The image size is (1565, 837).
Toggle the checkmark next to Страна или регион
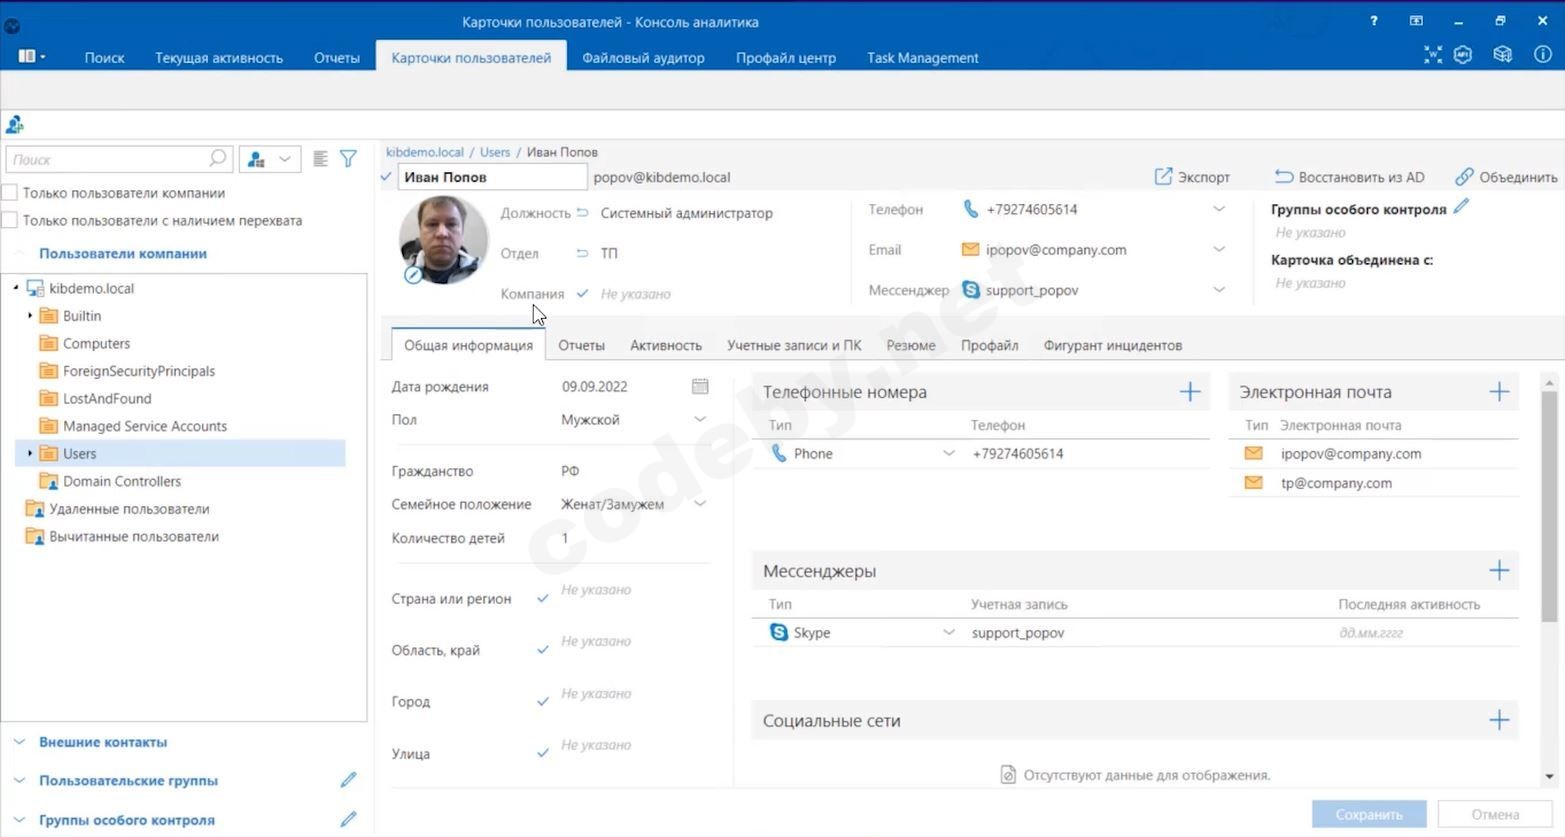542,598
